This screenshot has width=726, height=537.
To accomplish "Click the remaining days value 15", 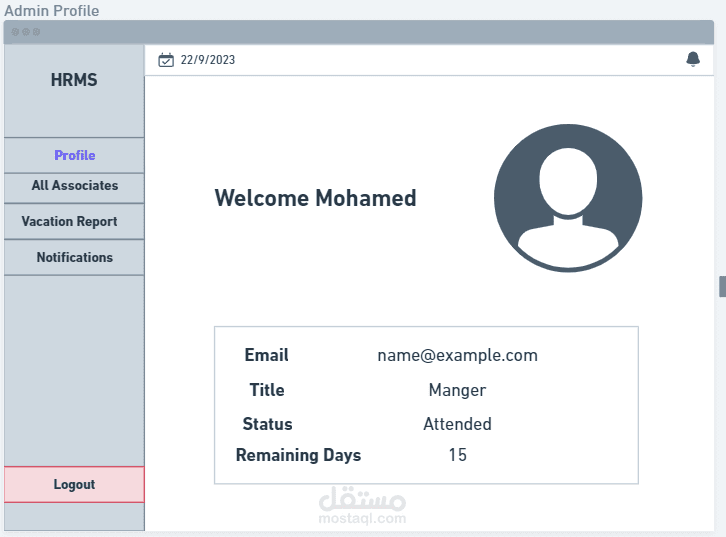I will click(457, 455).
